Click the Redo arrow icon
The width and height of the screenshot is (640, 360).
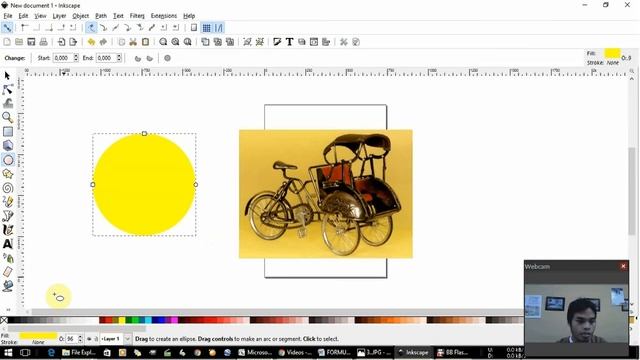(103, 42)
